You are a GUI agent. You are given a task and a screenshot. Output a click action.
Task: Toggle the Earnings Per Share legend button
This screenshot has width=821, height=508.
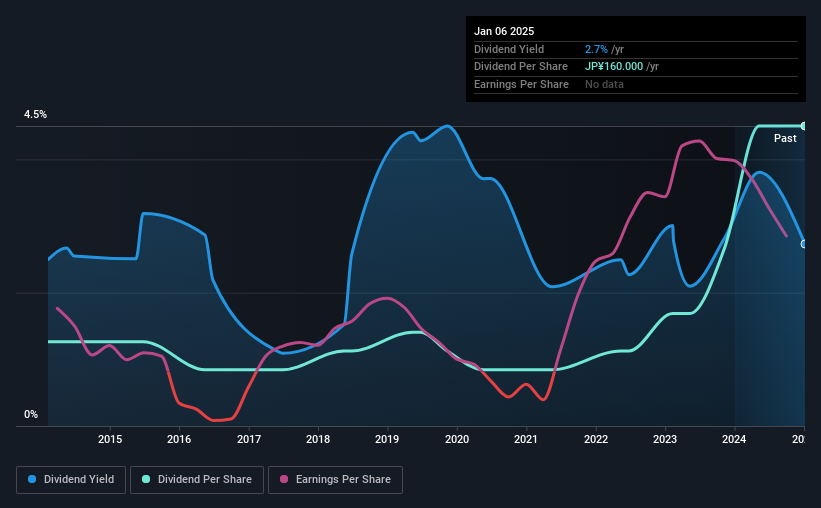tap(335, 480)
